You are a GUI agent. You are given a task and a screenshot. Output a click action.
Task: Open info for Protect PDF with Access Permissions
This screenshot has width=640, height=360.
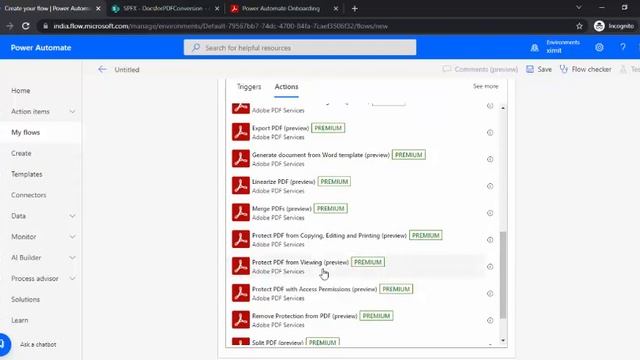coord(490,293)
